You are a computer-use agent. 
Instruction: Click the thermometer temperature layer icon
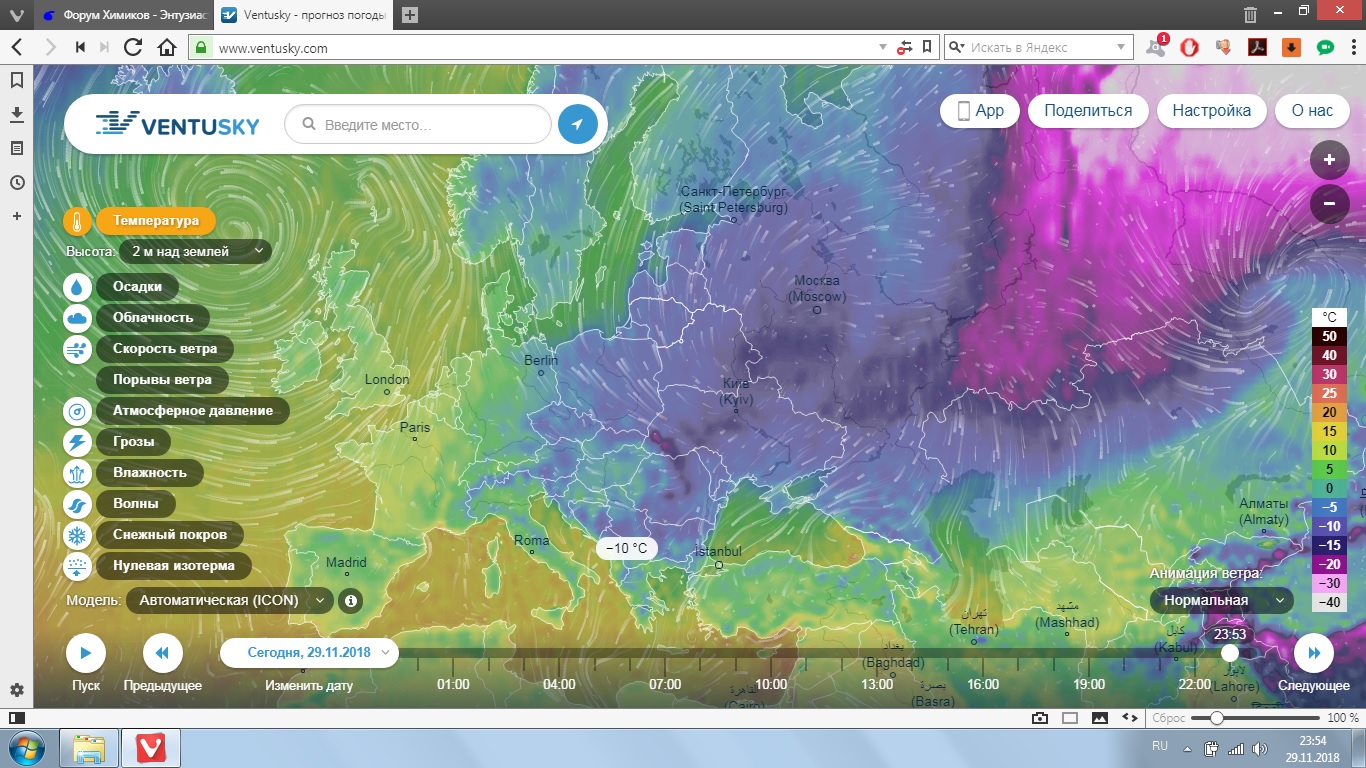(x=77, y=221)
